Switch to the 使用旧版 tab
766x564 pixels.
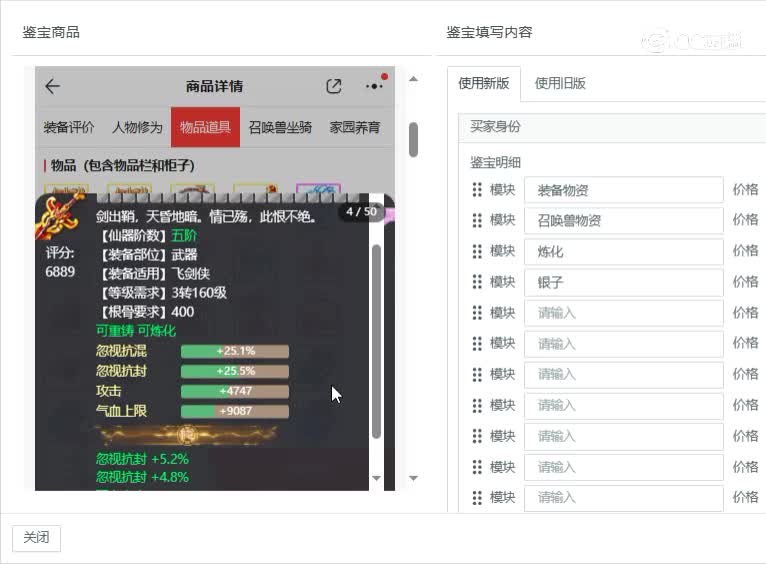(x=560, y=84)
